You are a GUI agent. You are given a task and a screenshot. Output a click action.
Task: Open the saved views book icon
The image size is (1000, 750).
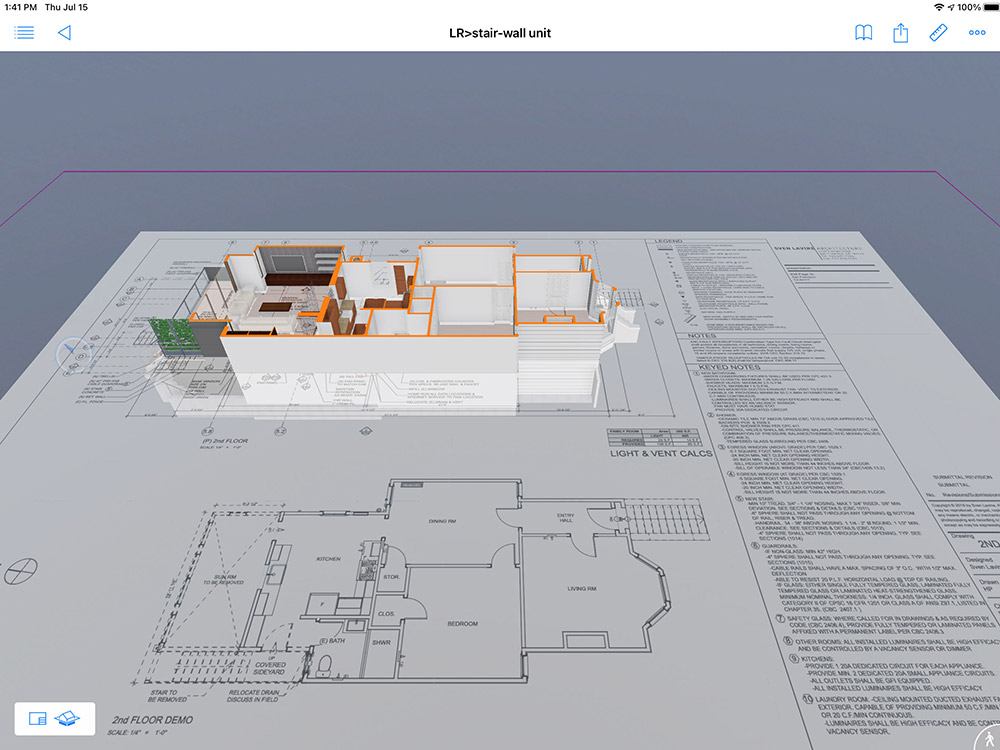[864, 33]
